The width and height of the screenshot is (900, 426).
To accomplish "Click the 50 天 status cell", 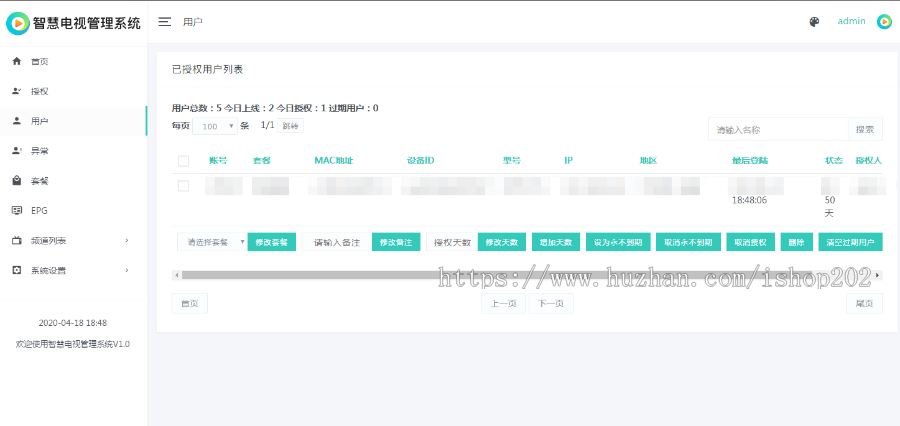I will pos(829,207).
